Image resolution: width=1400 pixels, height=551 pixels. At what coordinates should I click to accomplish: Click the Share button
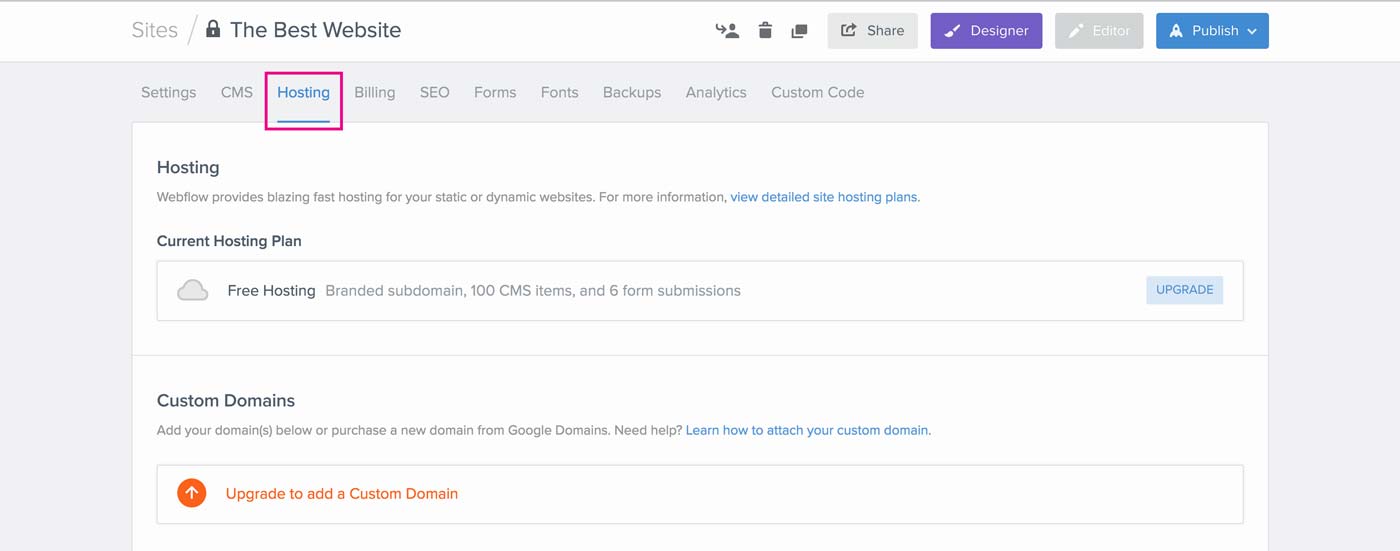tap(872, 31)
